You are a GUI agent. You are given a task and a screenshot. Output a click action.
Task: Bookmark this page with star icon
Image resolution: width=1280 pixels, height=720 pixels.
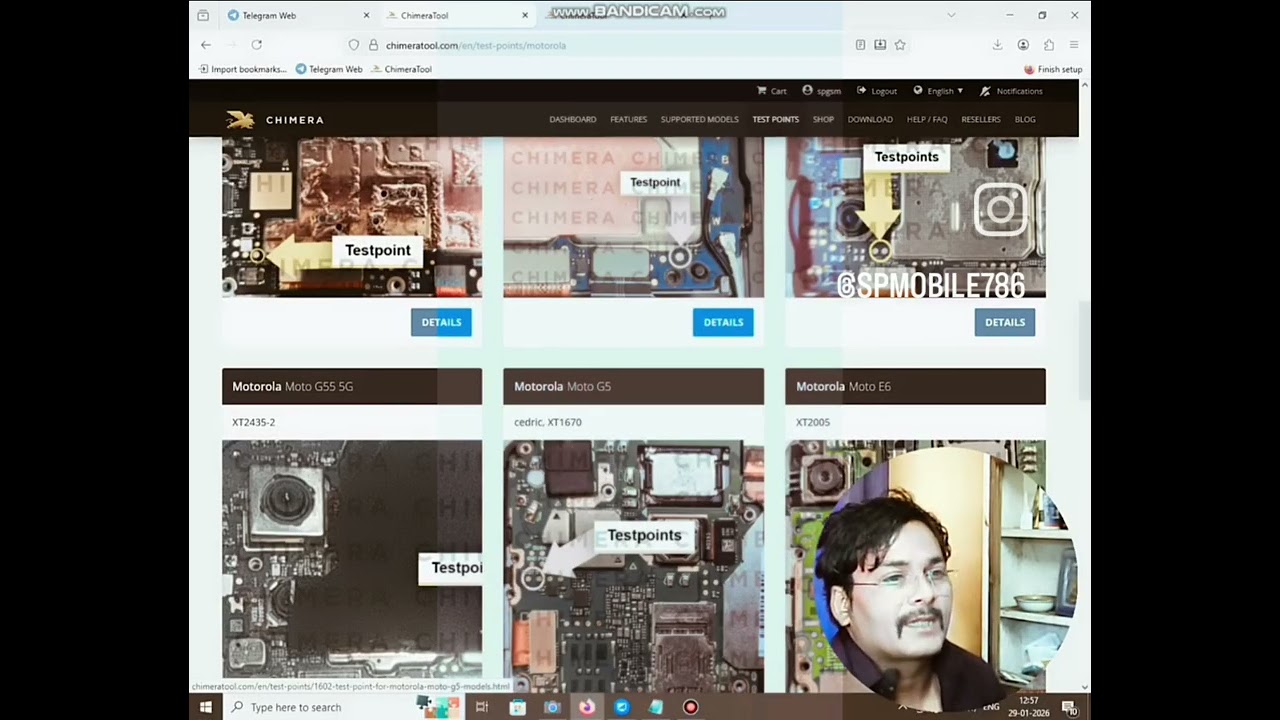[900, 45]
